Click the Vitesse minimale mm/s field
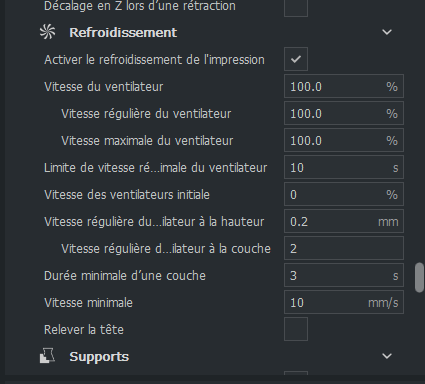 pyautogui.click(x=344, y=302)
